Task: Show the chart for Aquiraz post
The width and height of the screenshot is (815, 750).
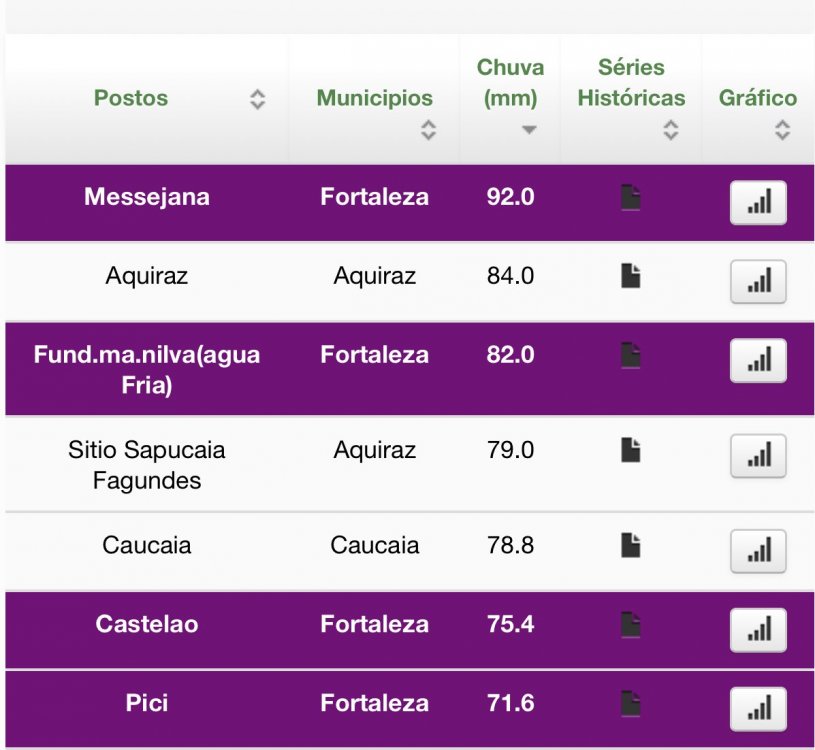Action: coord(758,282)
